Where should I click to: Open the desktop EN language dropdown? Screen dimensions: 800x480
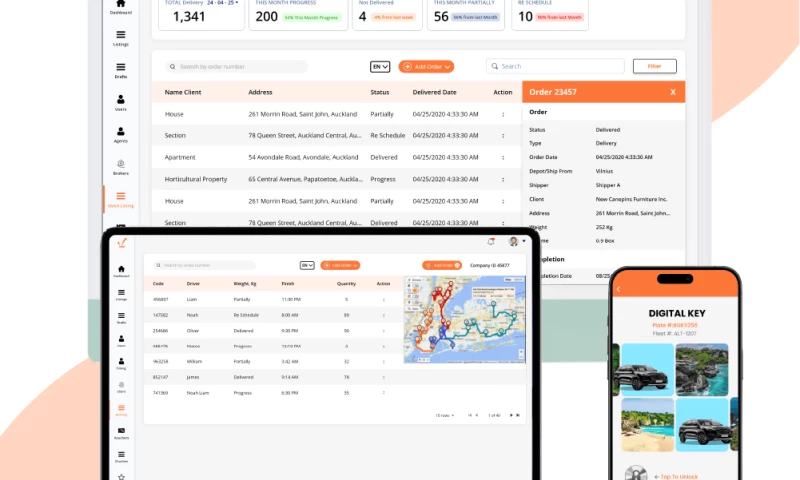[x=380, y=66]
